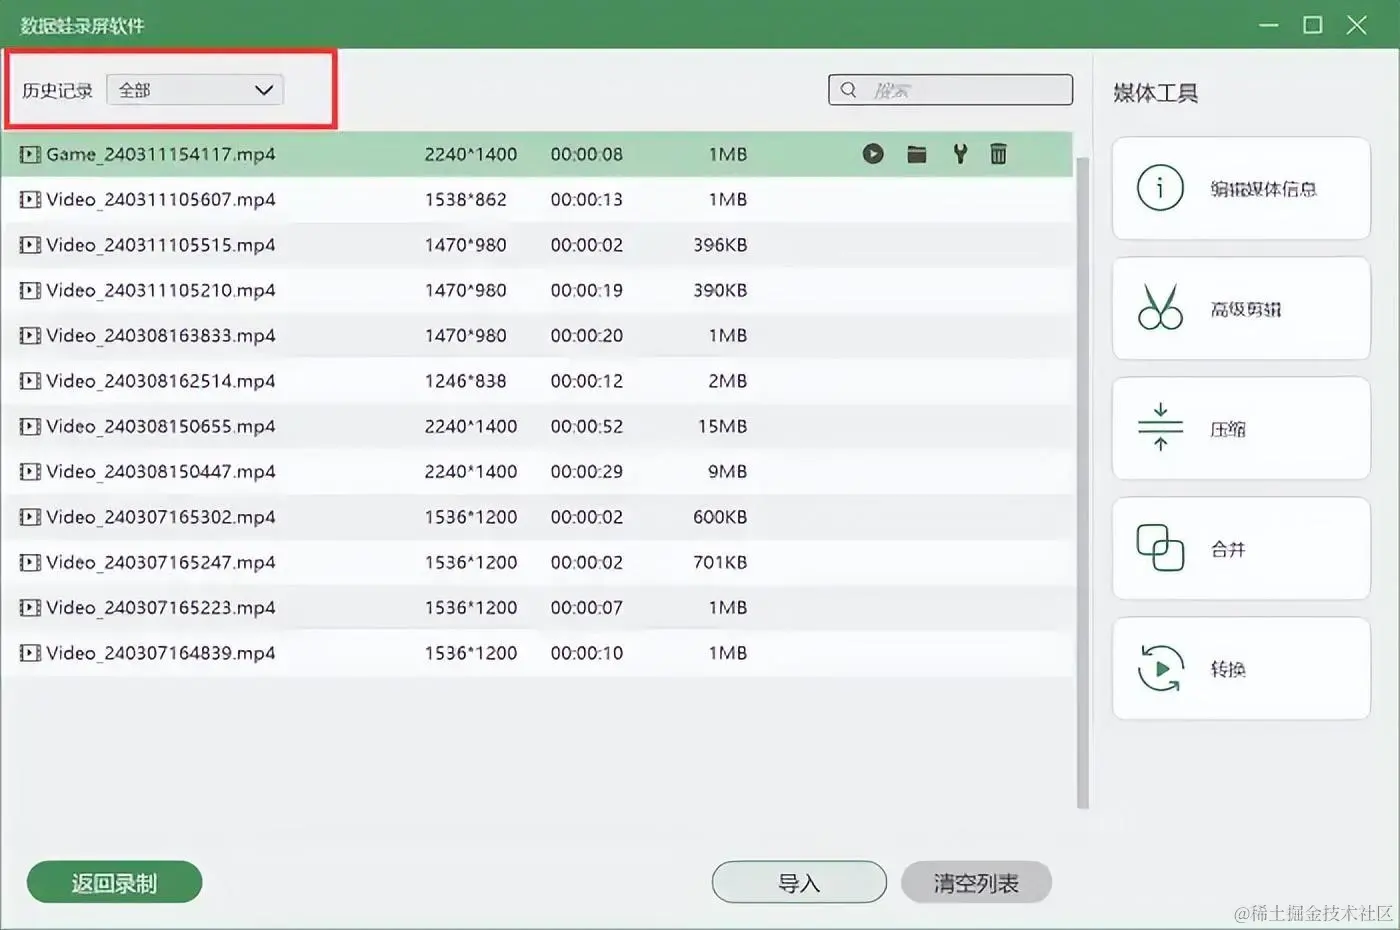Viewport: 1400px width, 930px height.
Task: Click film icon of Video_240308163833.mp4
Action: click(30, 336)
